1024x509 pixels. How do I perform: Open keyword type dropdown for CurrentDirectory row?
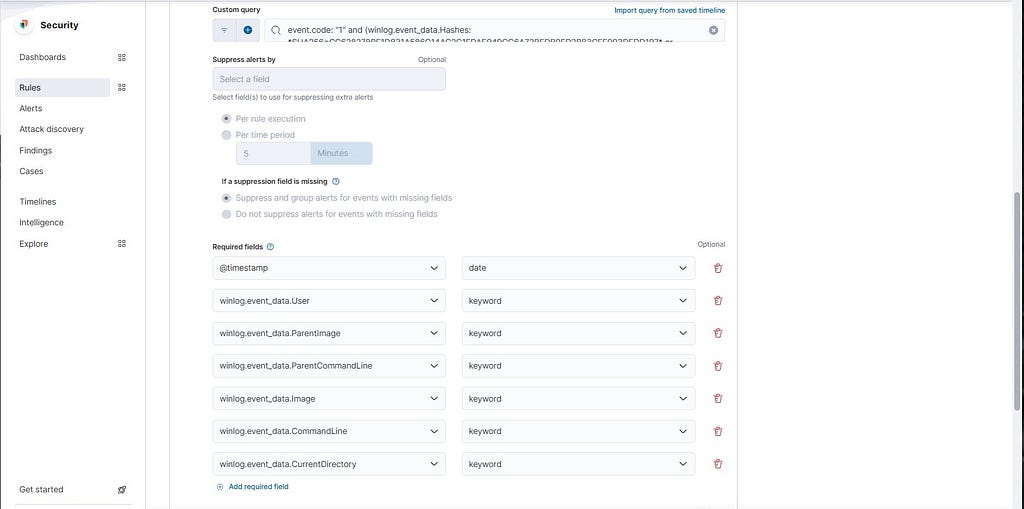click(578, 464)
